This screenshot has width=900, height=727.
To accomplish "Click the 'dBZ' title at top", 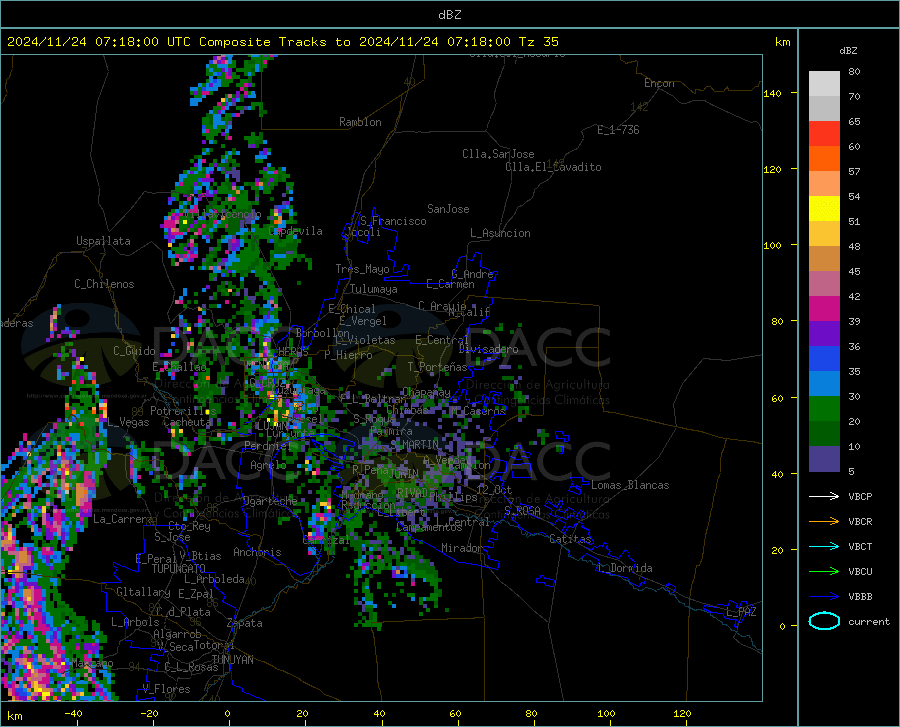I will pos(449,15).
